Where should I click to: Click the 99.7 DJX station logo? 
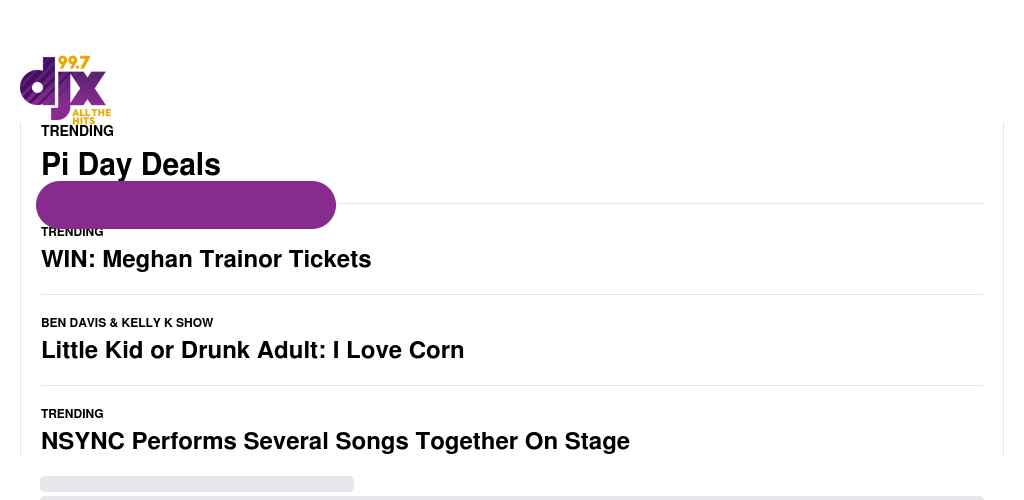point(63,89)
